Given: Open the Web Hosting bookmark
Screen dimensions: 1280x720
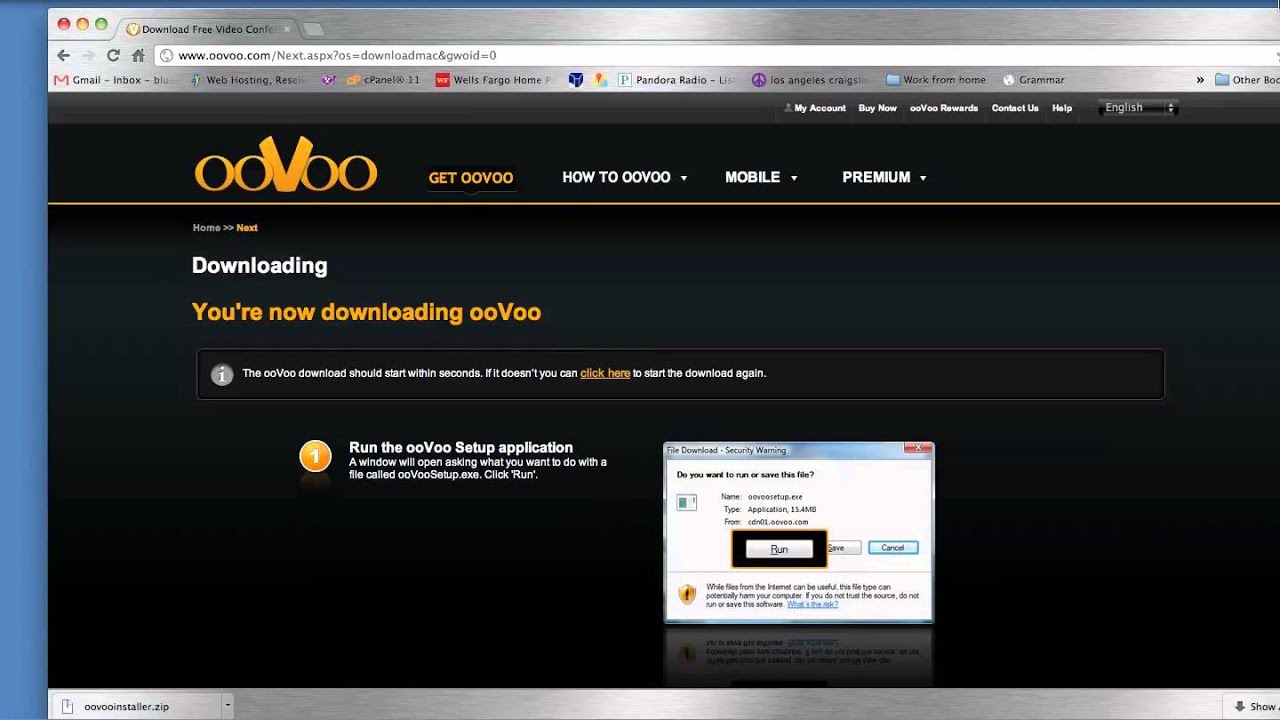Looking at the screenshot, I should (x=247, y=80).
